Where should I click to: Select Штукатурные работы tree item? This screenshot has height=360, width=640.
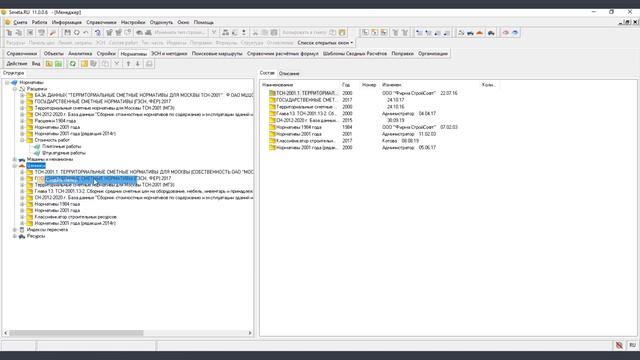click(64, 153)
